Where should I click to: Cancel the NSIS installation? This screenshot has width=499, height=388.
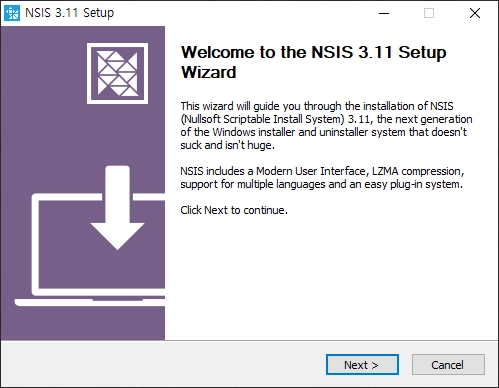(448, 365)
